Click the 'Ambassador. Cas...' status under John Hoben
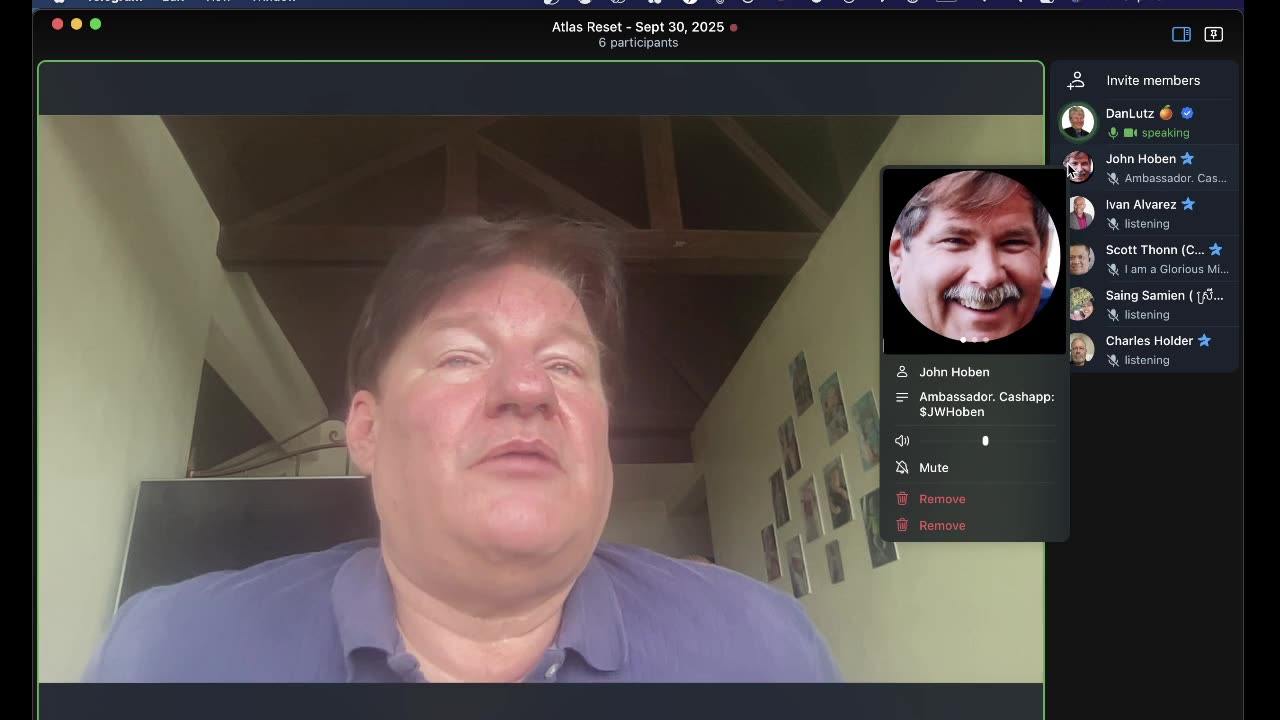 click(1176, 179)
